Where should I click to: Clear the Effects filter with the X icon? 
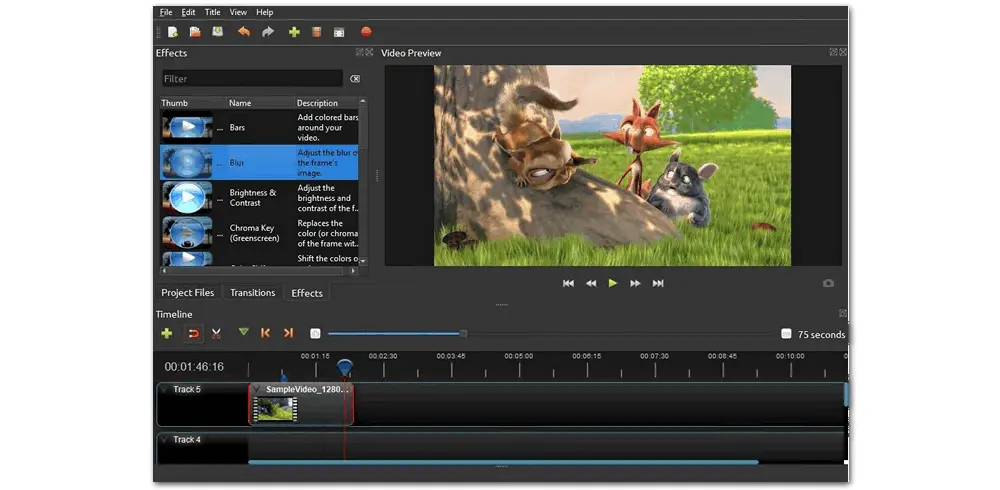[x=355, y=78]
